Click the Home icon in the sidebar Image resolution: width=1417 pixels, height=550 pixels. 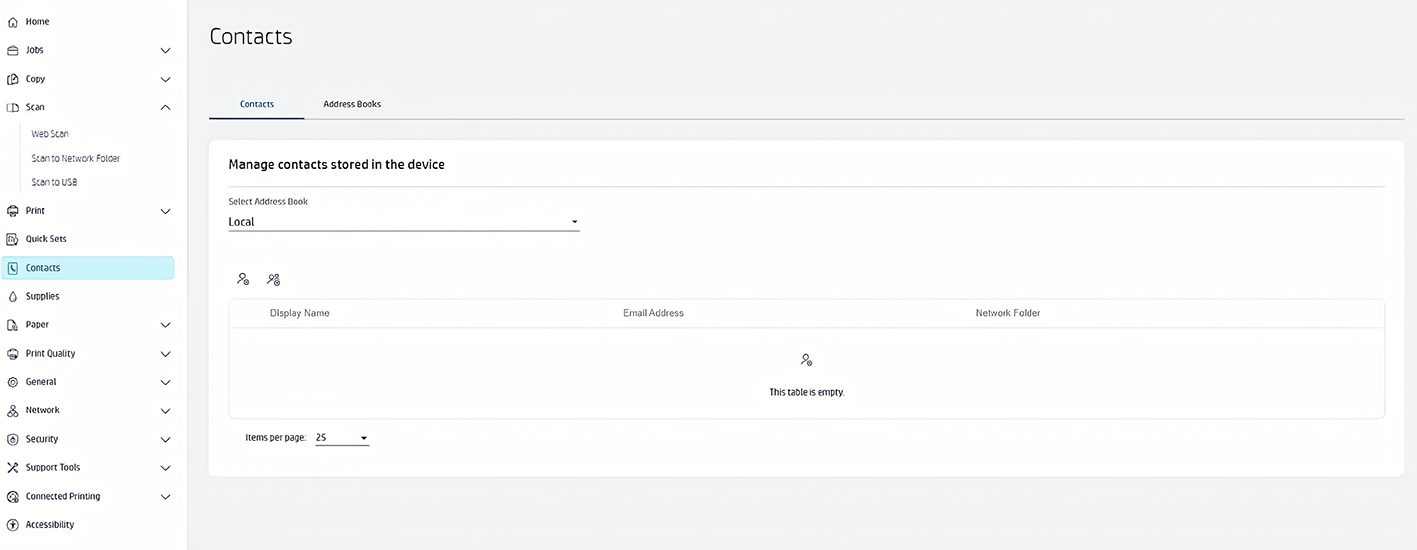coord(13,22)
